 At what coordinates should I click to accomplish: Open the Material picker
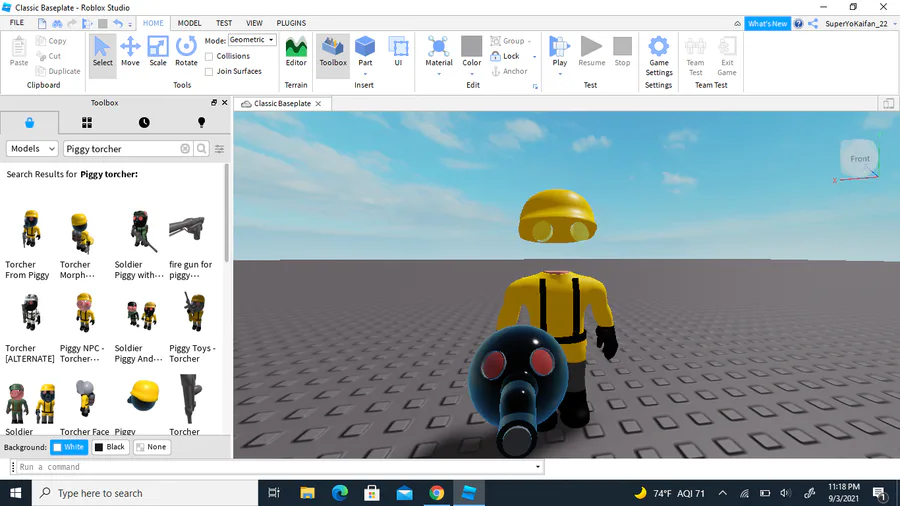(x=439, y=51)
